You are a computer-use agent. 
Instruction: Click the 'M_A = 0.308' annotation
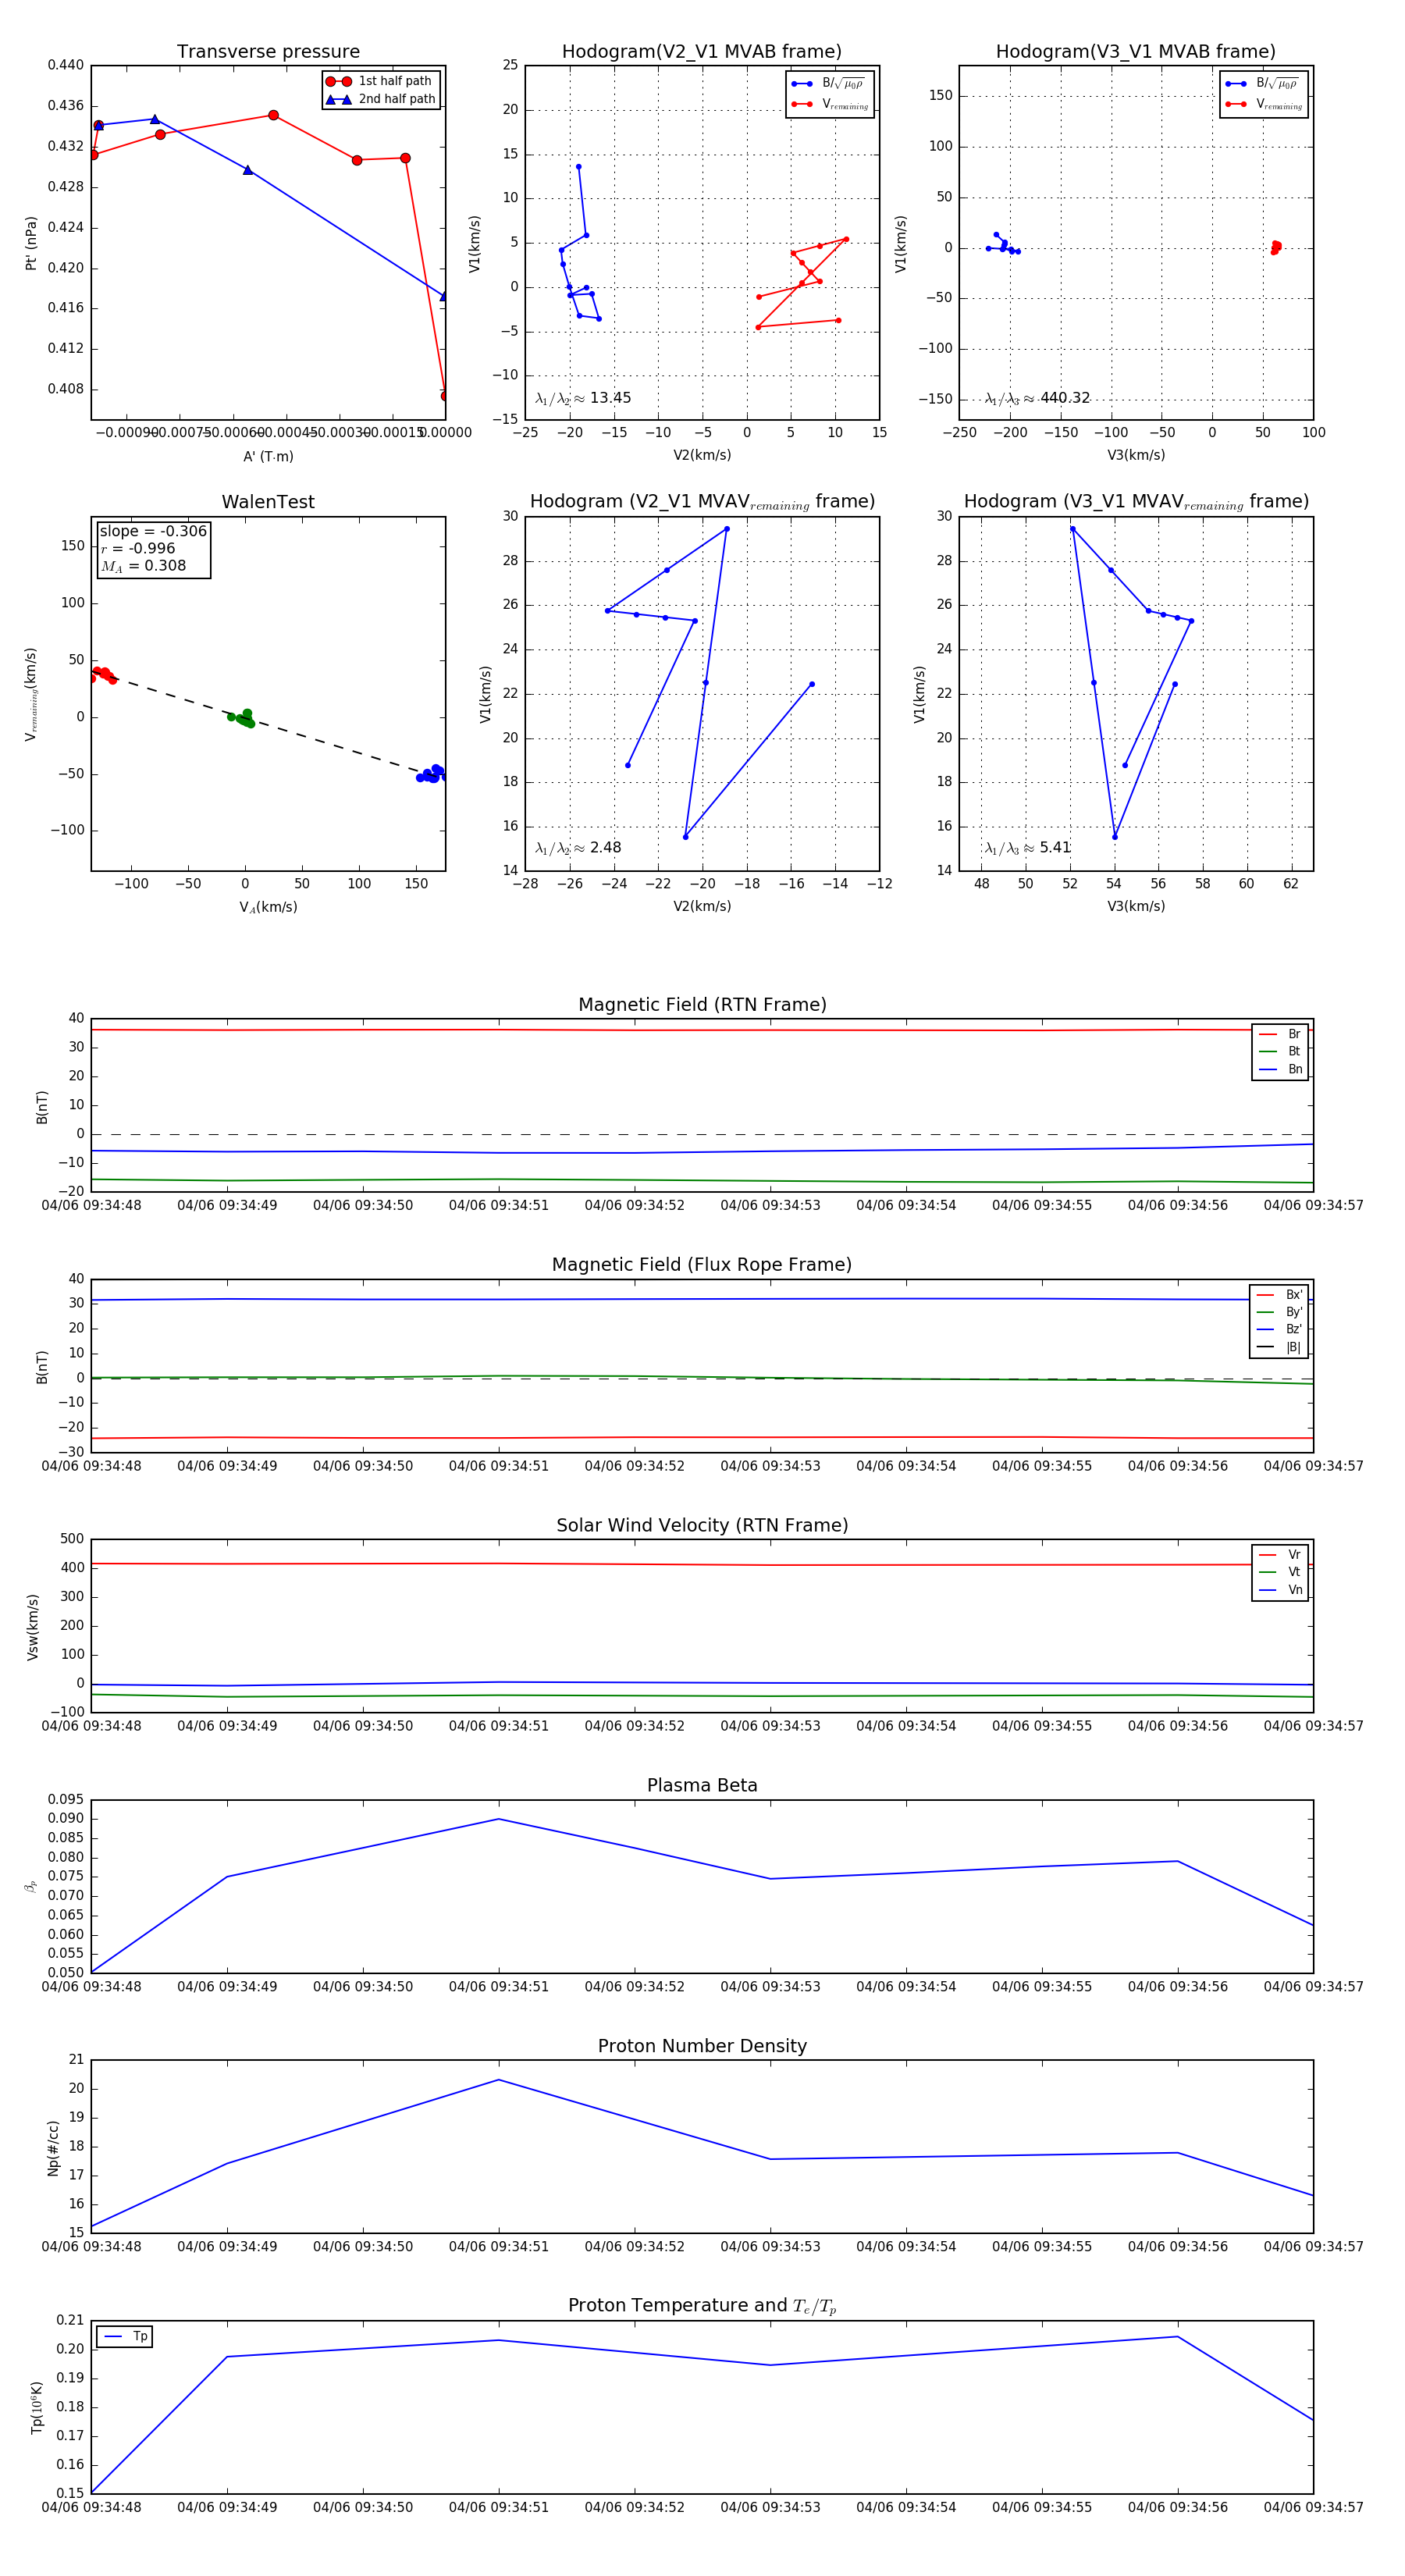click(143, 566)
